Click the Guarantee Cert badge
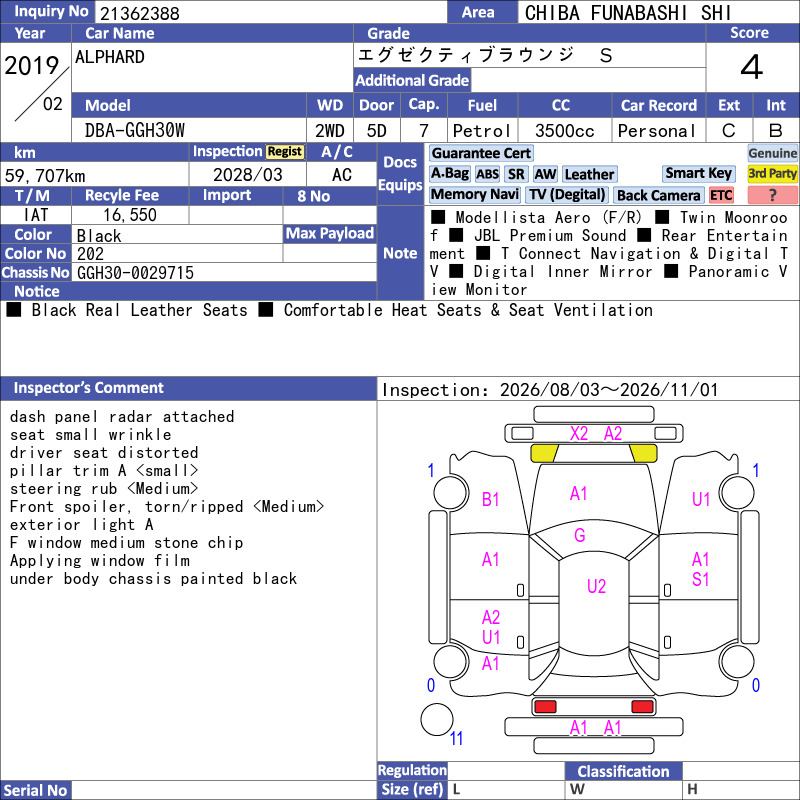This screenshot has width=800, height=800. click(481, 153)
